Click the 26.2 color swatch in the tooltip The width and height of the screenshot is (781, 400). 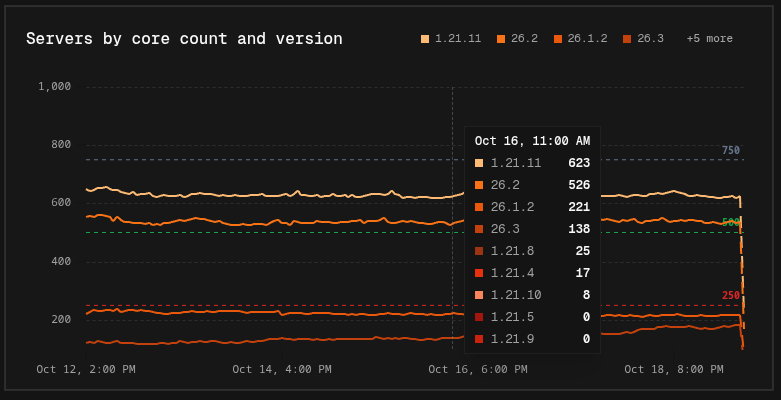pyautogui.click(x=479, y=185)
